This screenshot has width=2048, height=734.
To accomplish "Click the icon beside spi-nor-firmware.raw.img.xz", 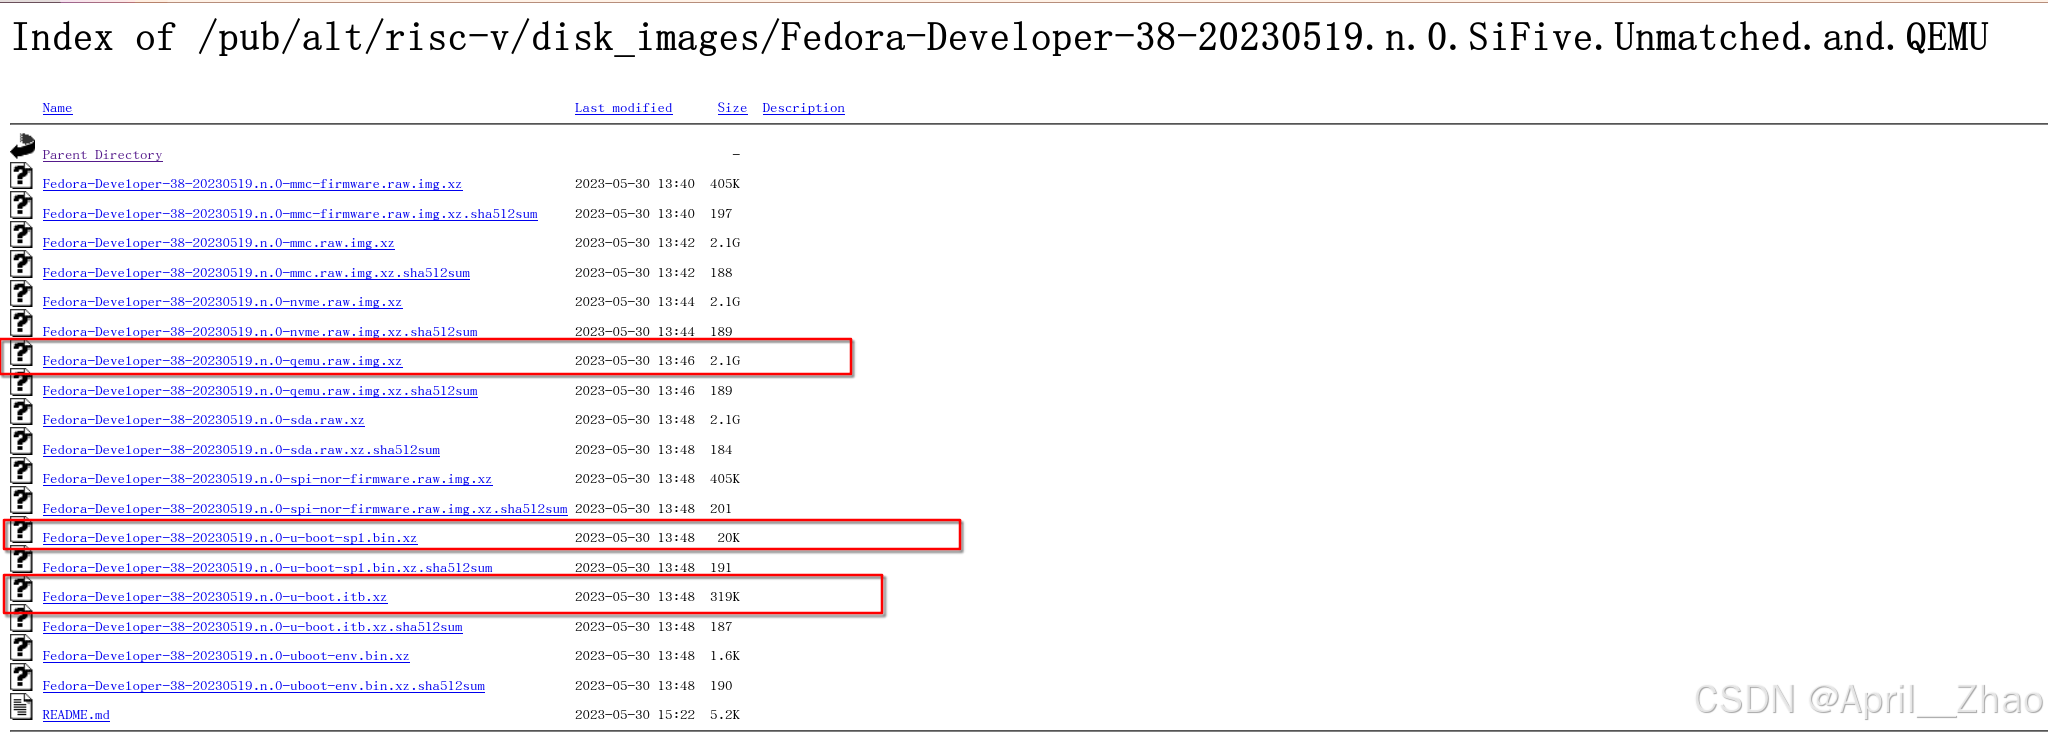I will 22,471.
